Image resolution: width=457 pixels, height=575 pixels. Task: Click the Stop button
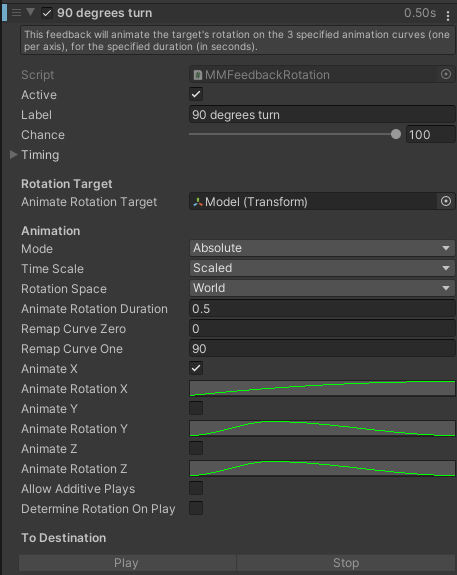346,563
